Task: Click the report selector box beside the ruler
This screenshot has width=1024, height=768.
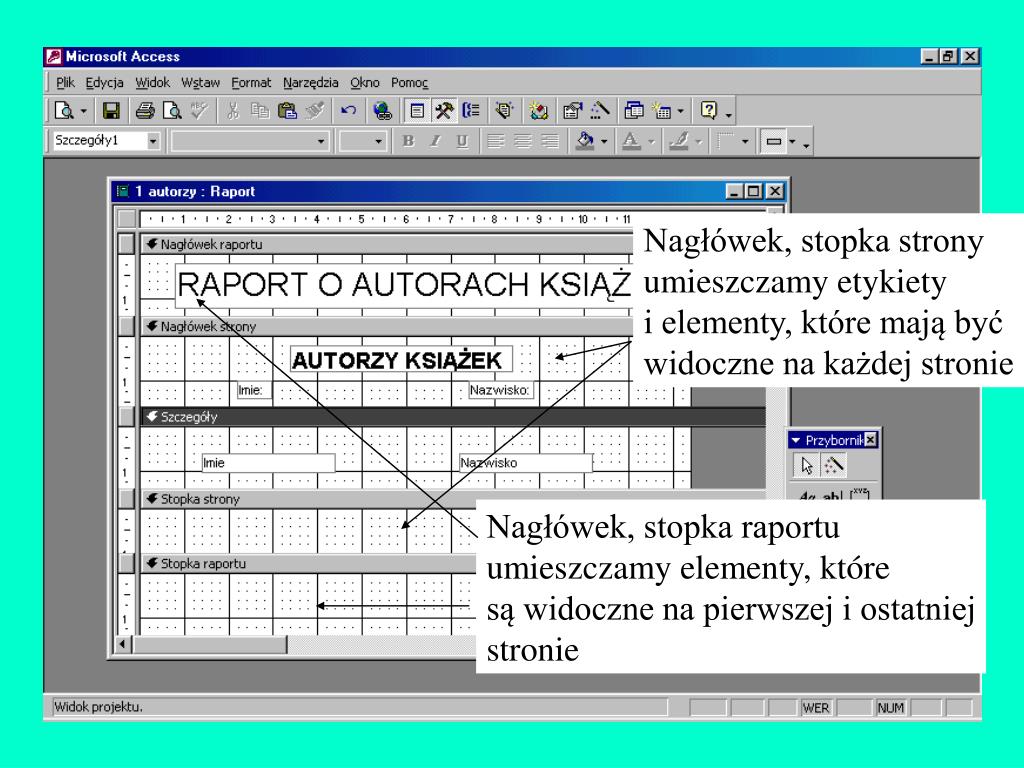Action: (x=127, y=219)
